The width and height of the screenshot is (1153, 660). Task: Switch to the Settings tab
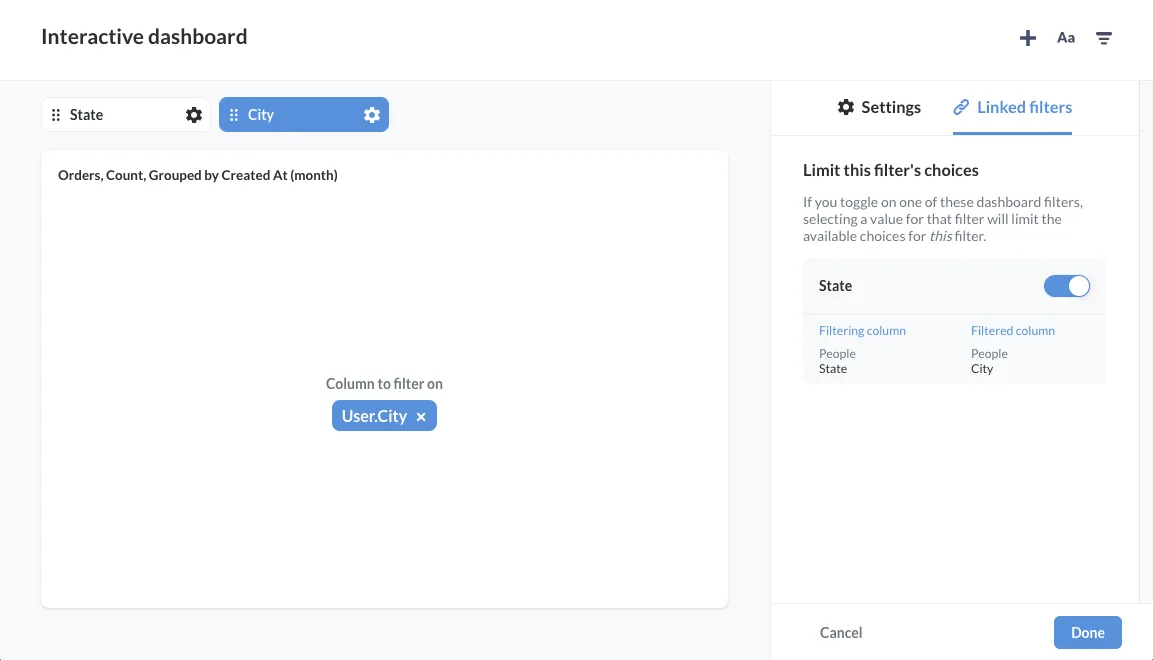(879, 107)
